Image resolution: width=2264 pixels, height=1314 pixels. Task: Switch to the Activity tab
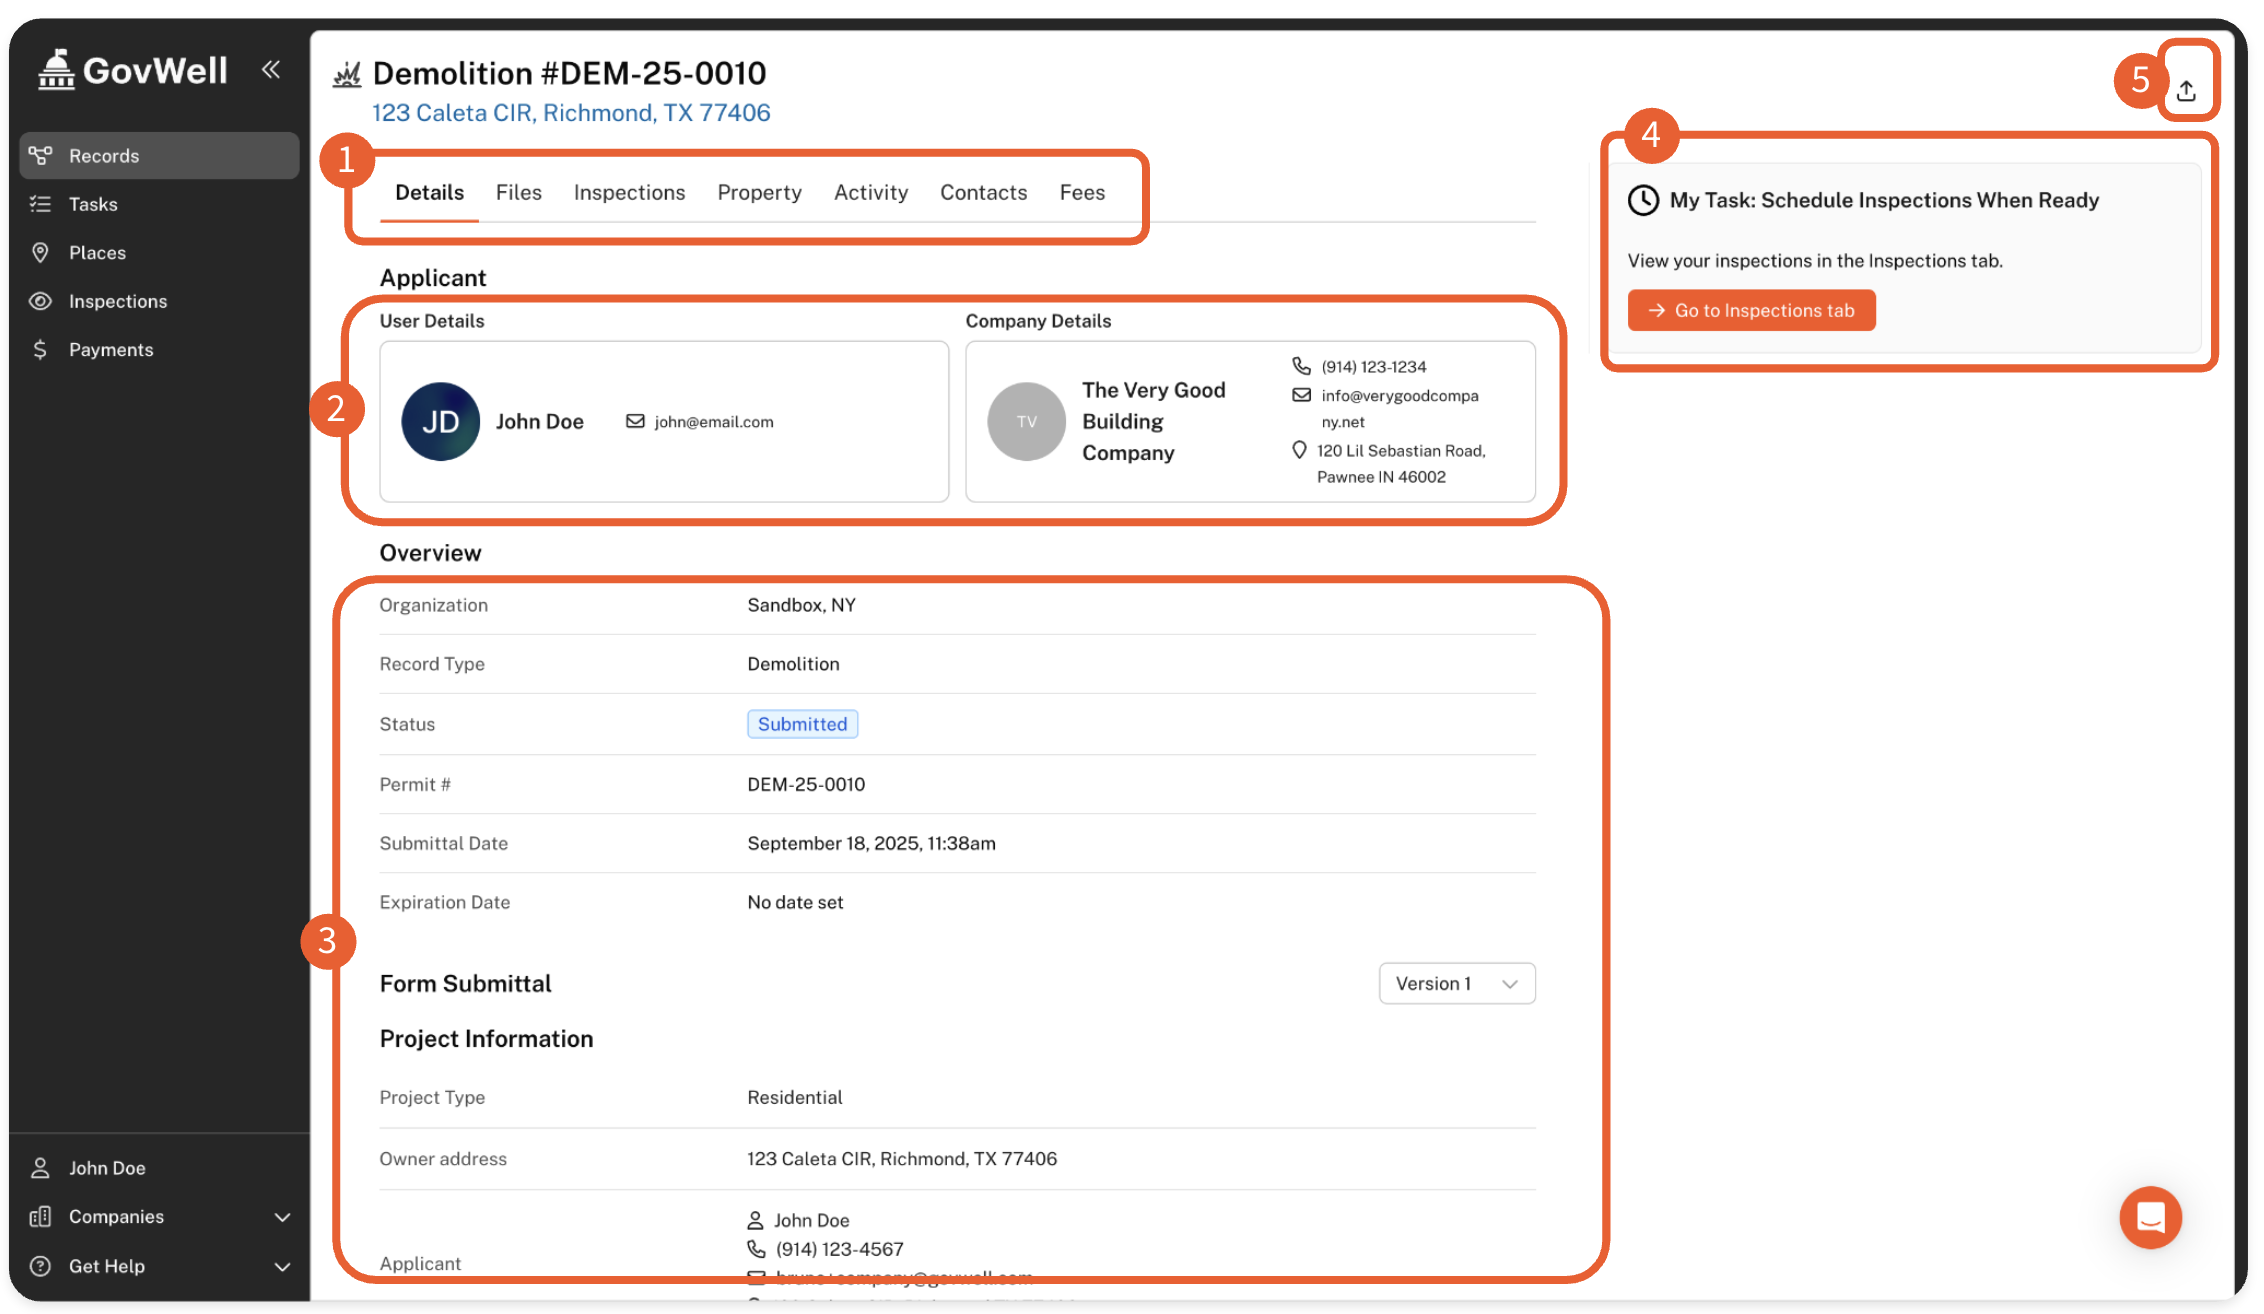[870, 192]
